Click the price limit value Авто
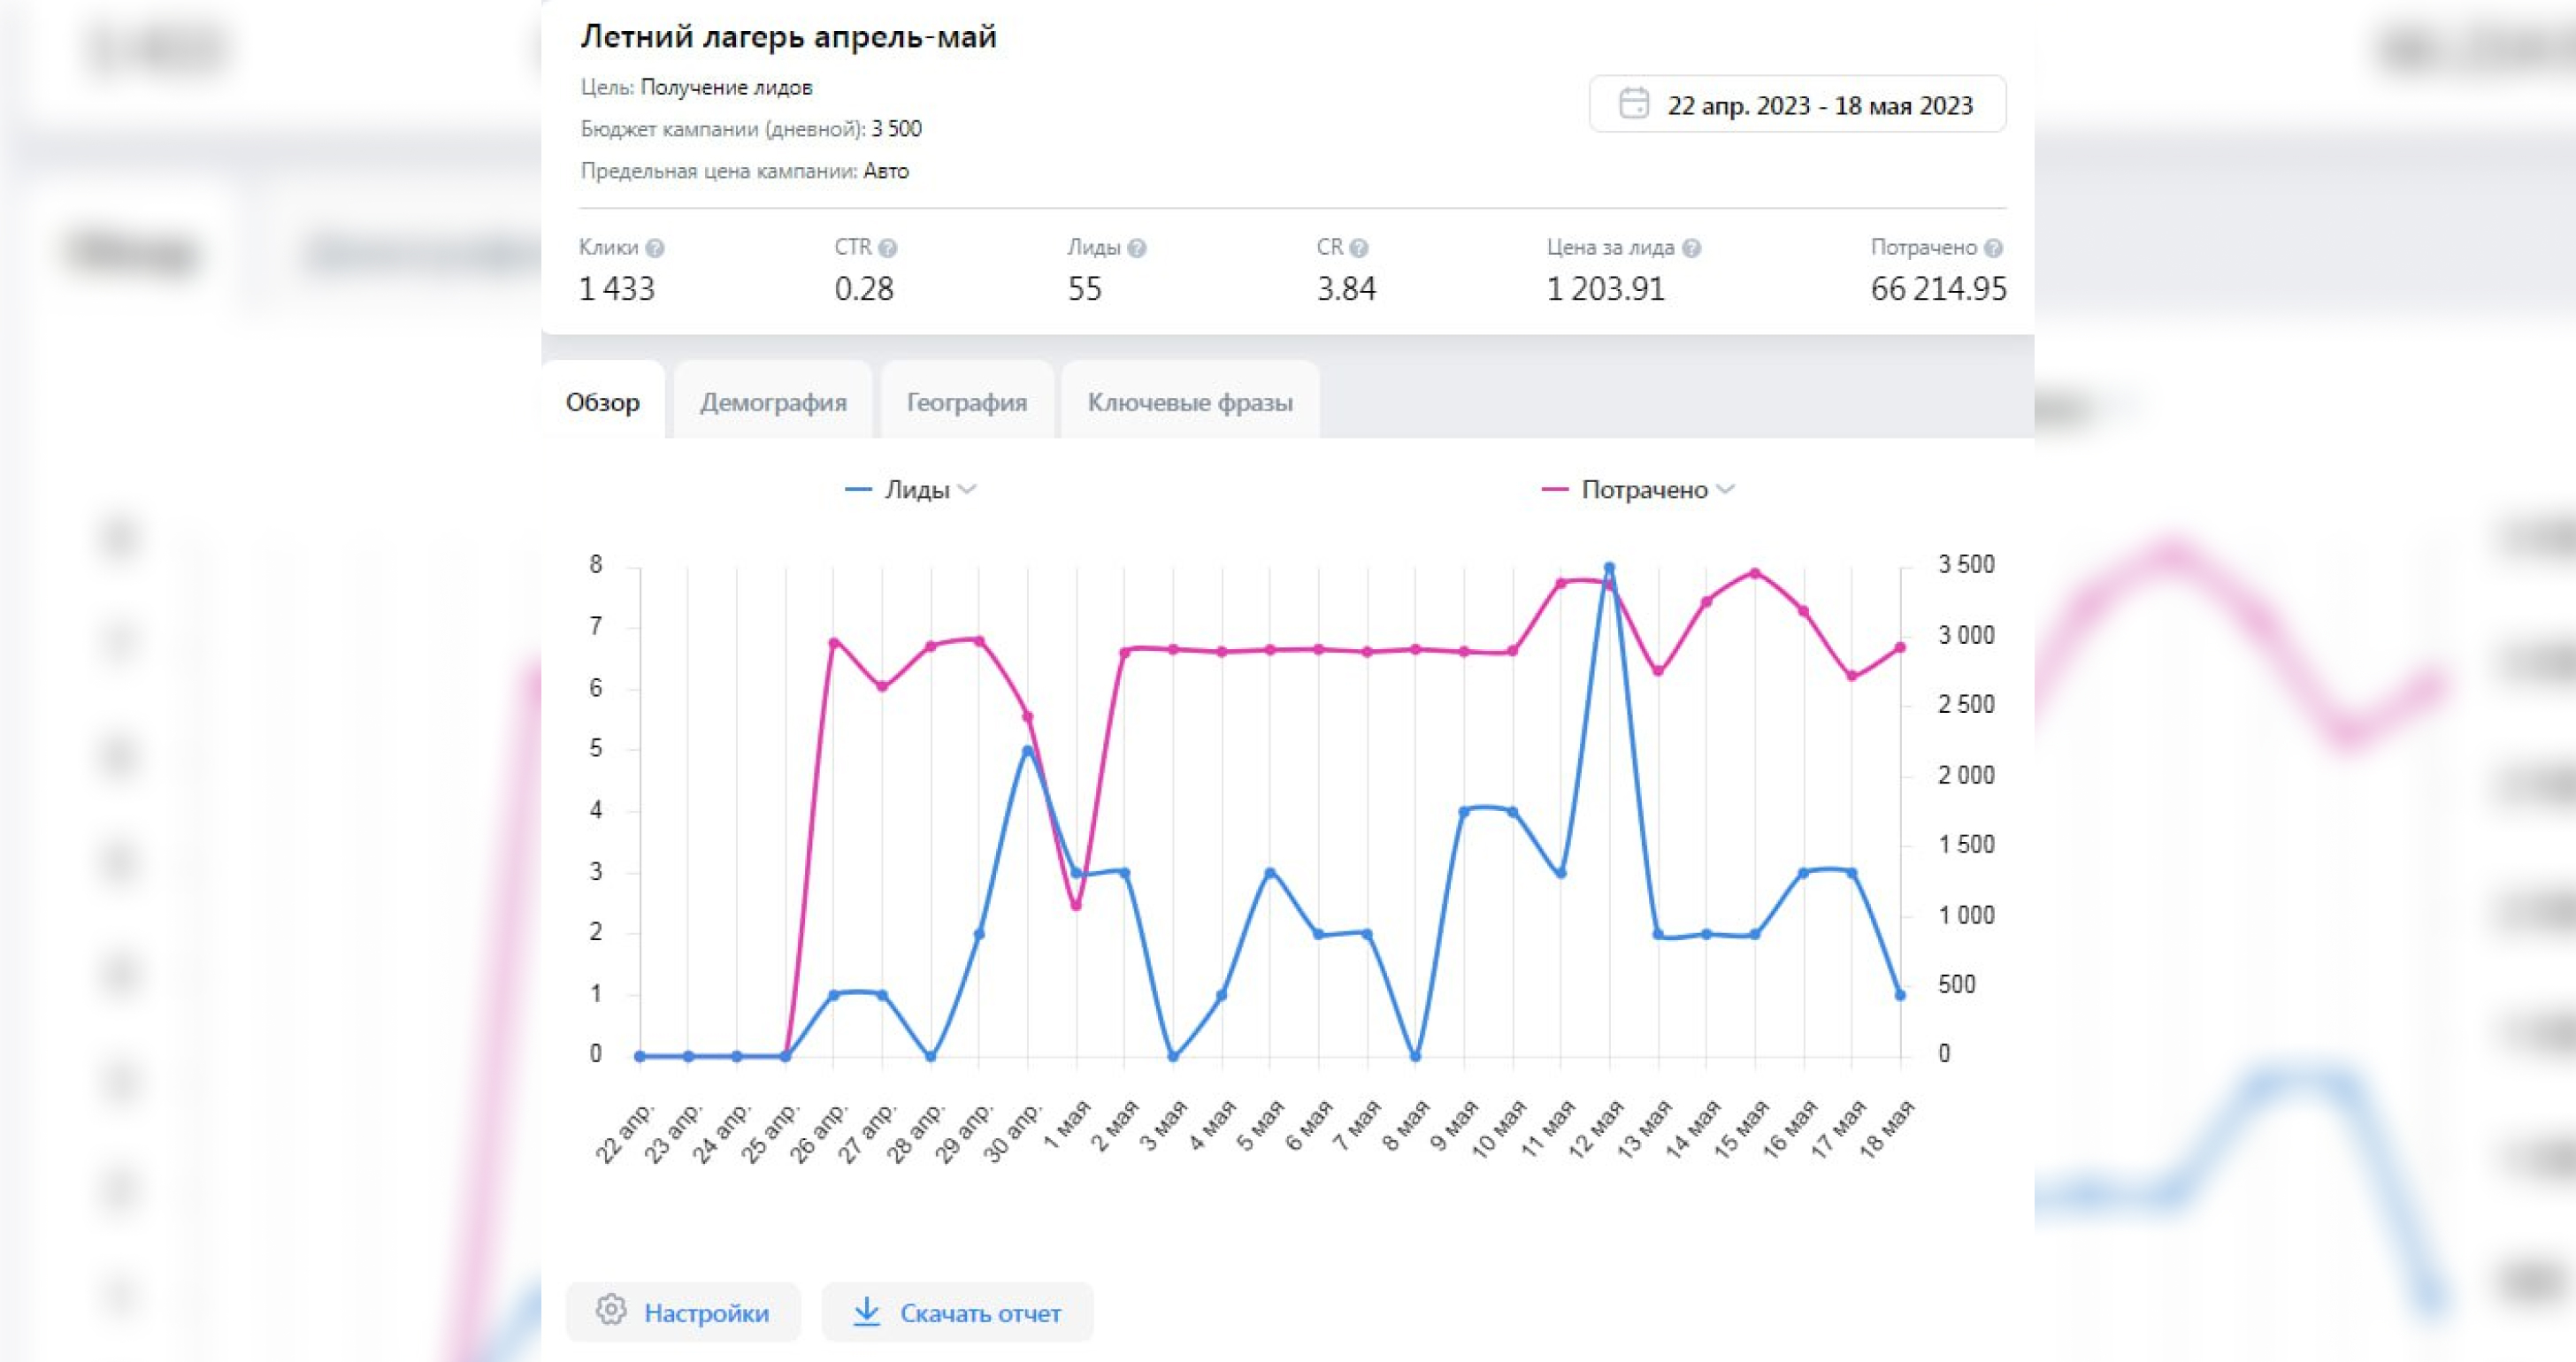The height and width of the screenshot is (1362, 2576). pyautogui.click(x=886, y=171)
